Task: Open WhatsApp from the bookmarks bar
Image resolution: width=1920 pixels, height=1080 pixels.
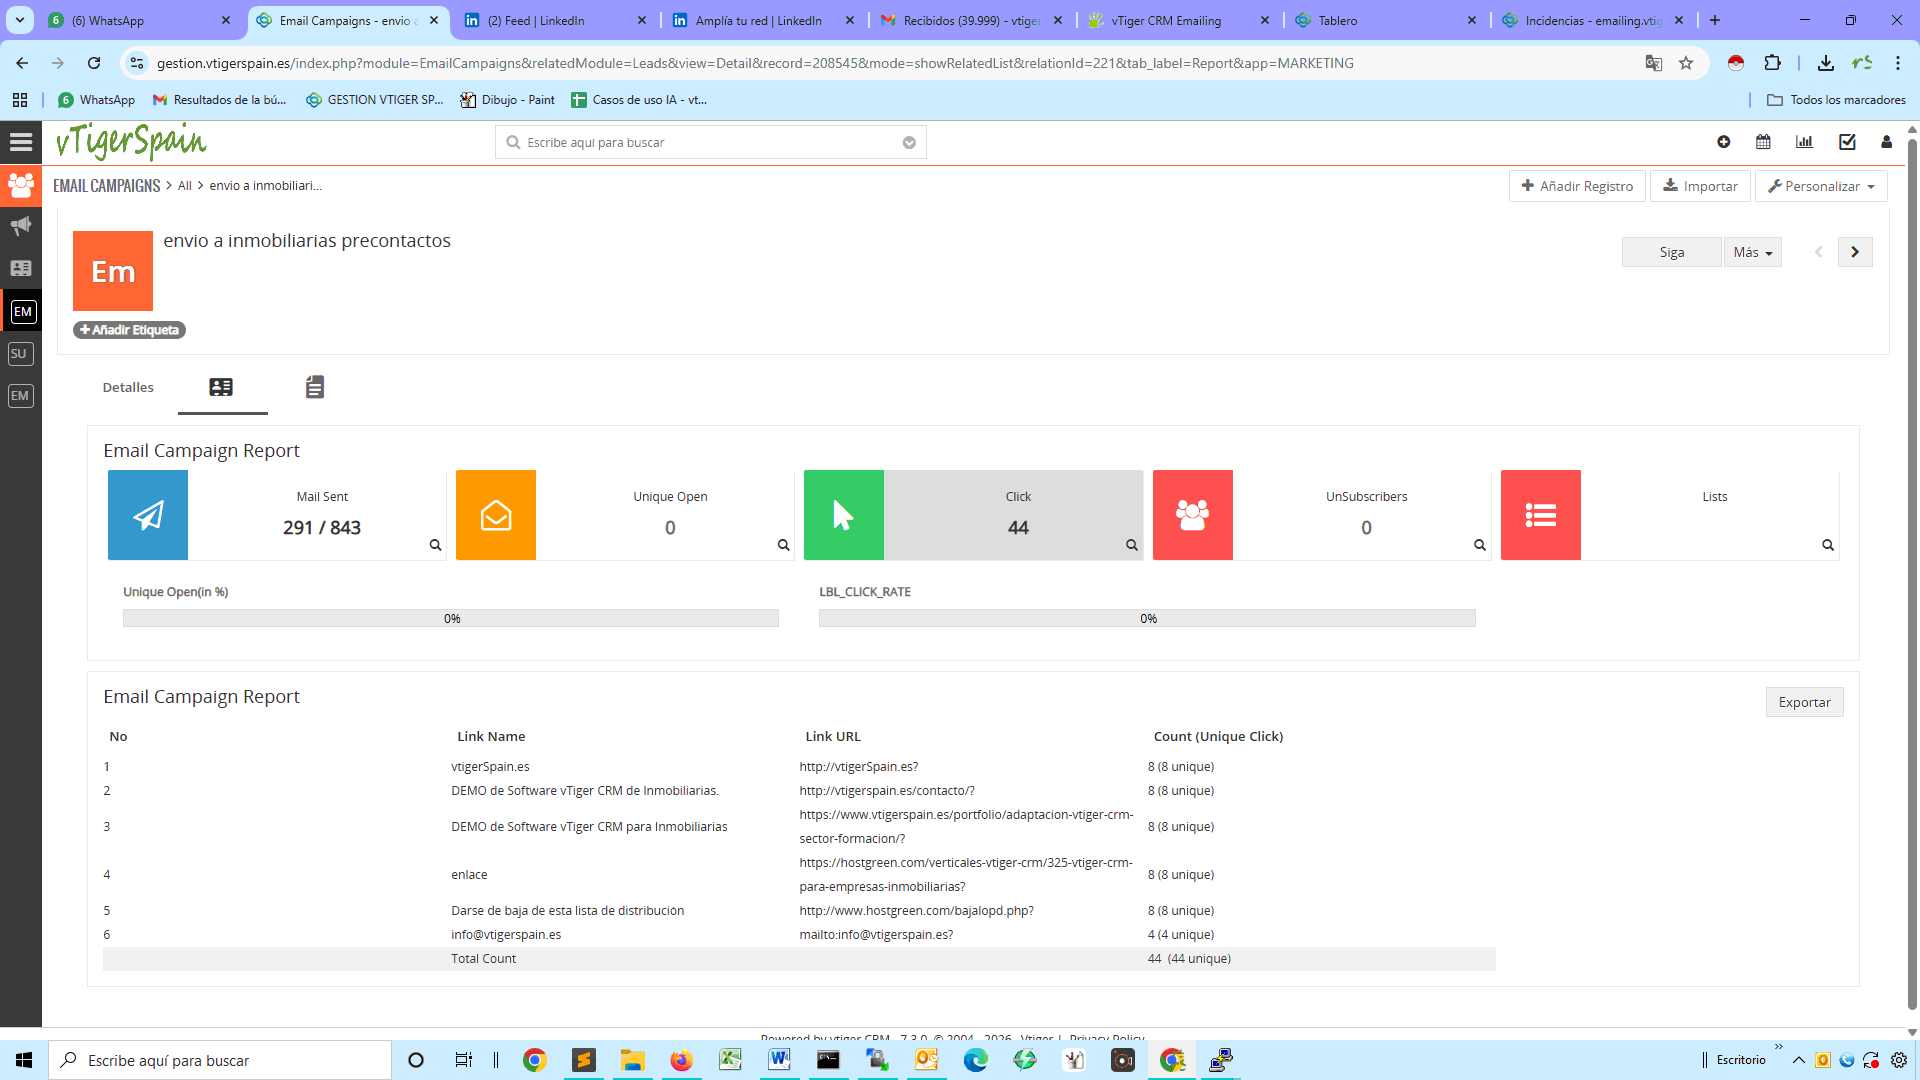Action: (95, 99)
